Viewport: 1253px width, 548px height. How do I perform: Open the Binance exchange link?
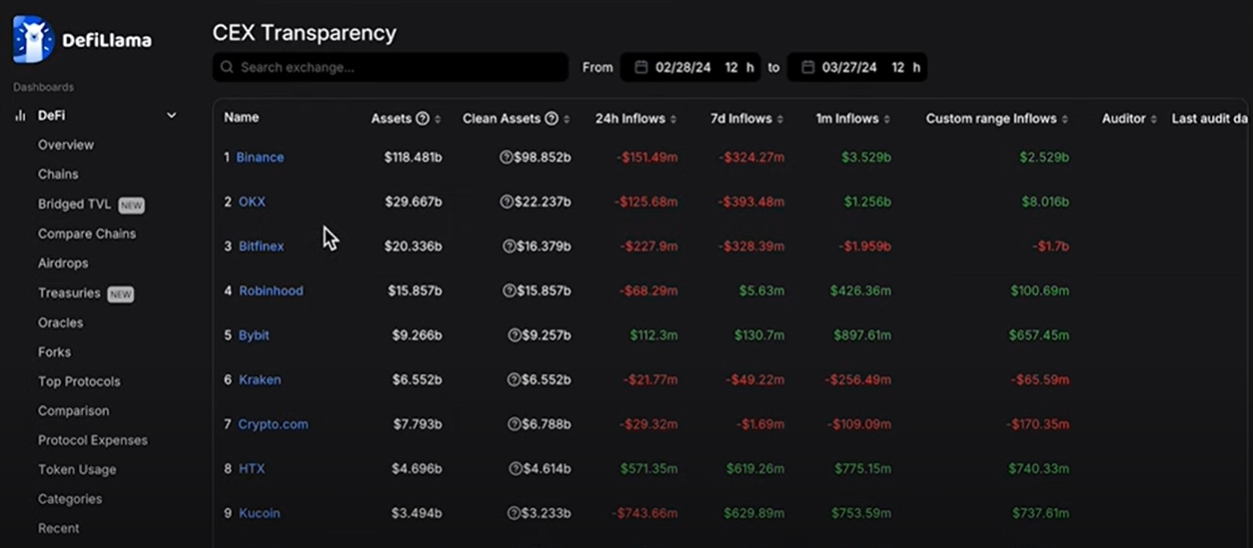click(x=260, y=157)
